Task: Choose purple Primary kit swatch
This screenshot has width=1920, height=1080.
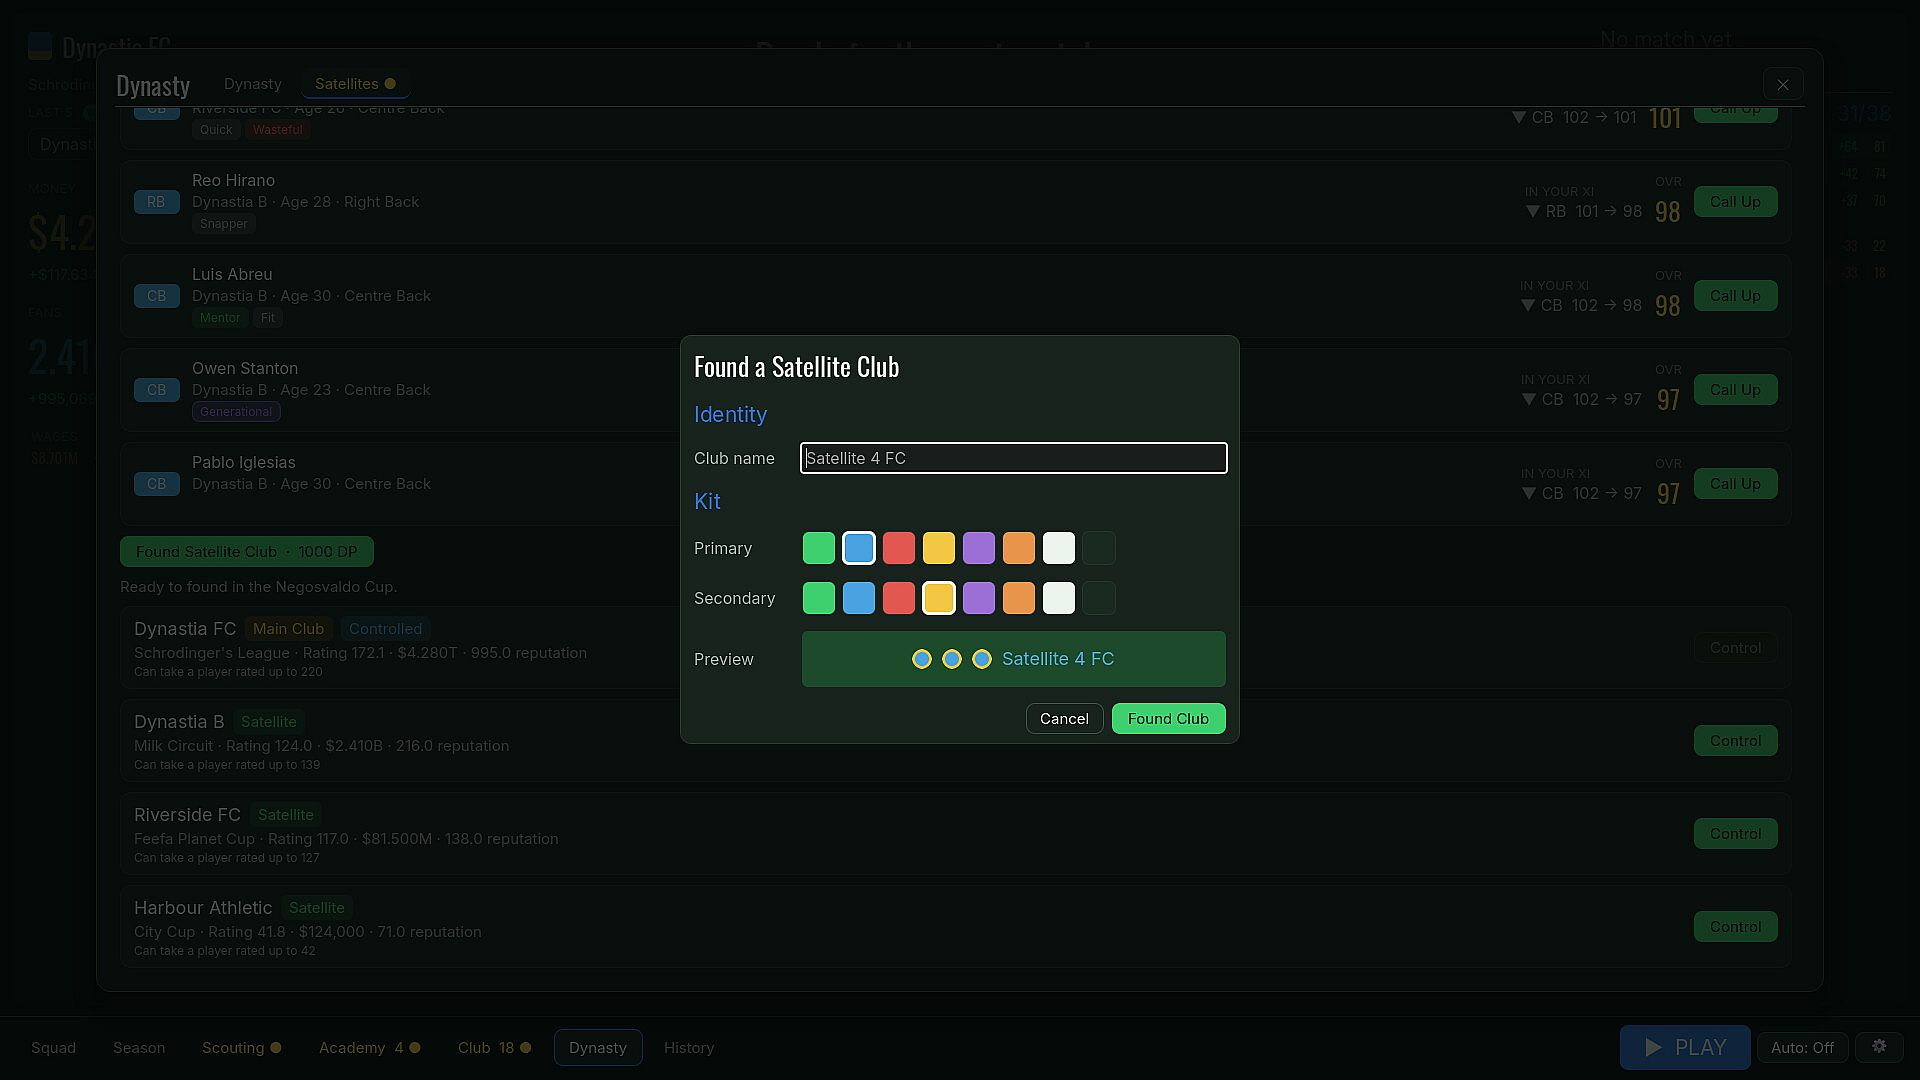Action: pos(979,548)
